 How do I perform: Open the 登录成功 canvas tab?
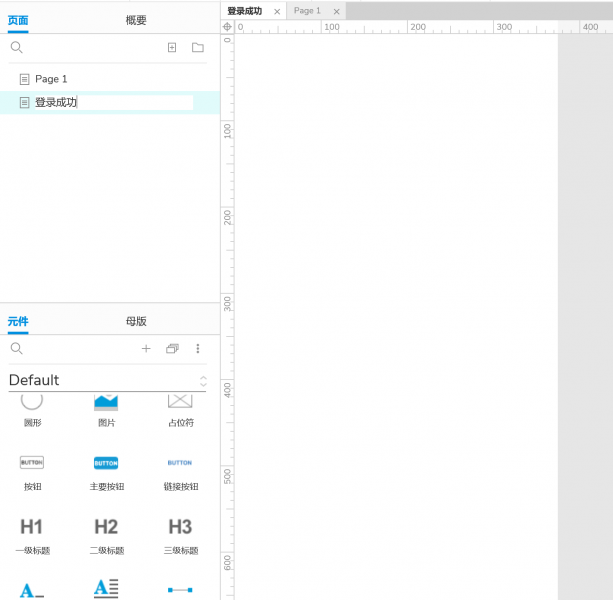click(x=245, y=11)
